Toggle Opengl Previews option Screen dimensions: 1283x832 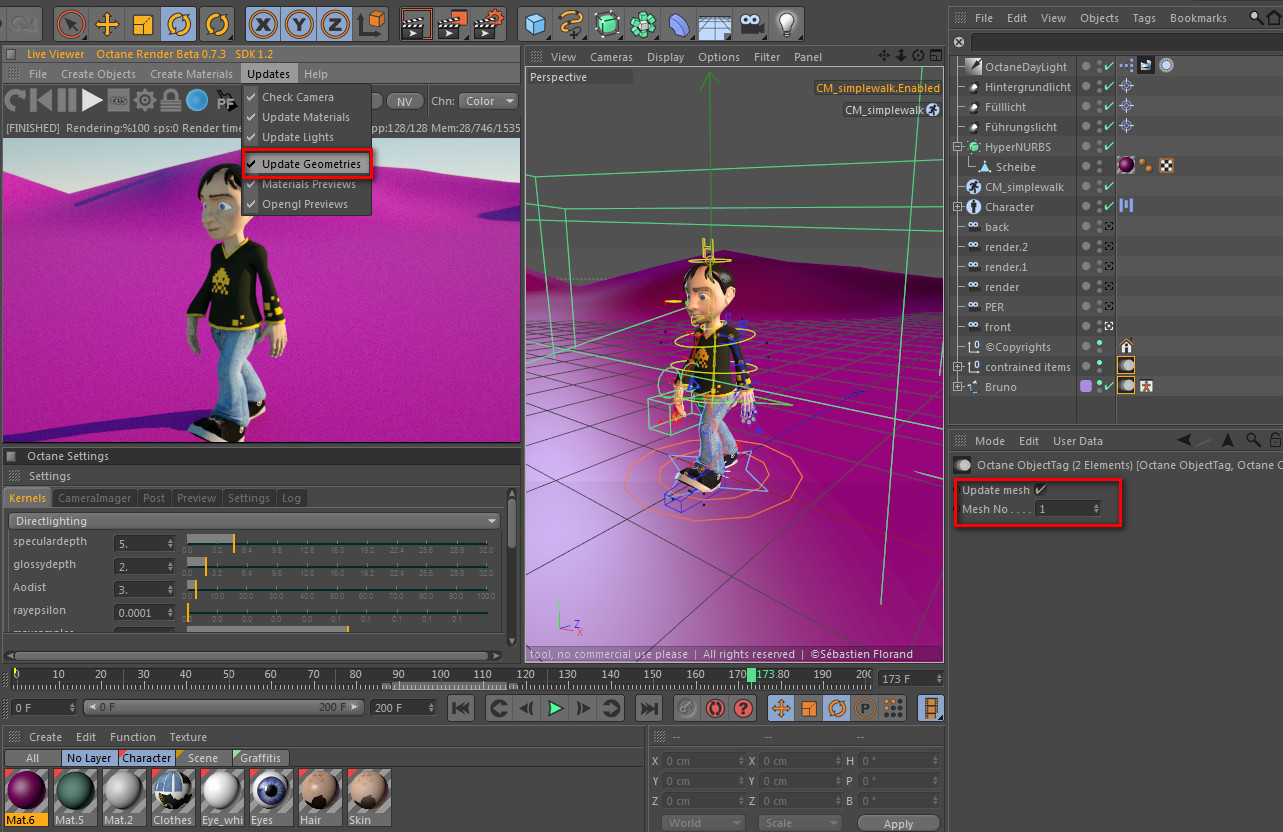[x=305, y=204]
